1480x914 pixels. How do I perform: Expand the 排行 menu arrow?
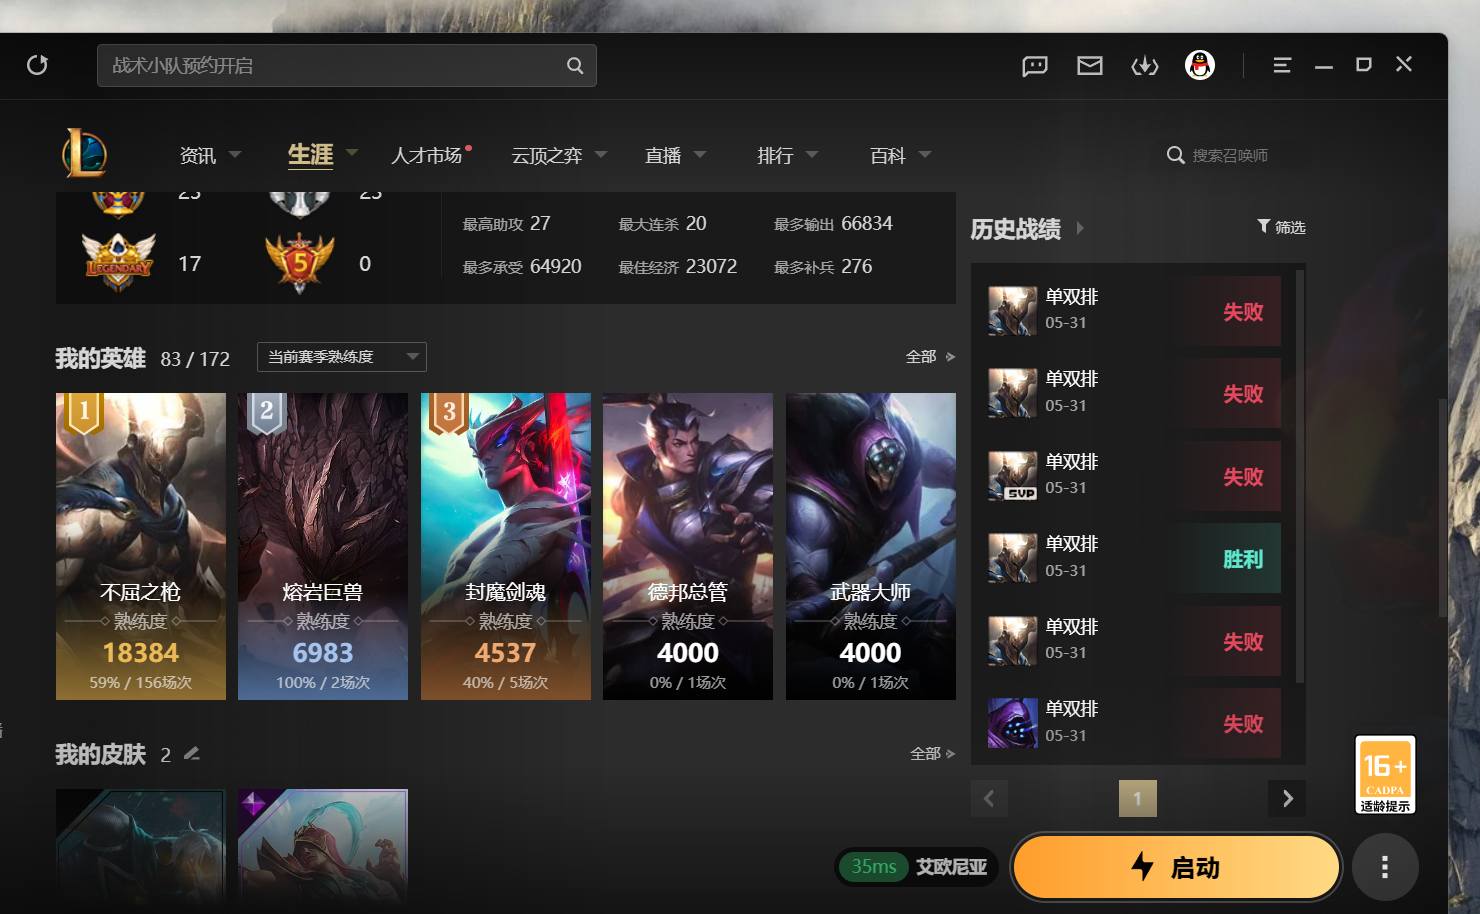click(812, 155)
